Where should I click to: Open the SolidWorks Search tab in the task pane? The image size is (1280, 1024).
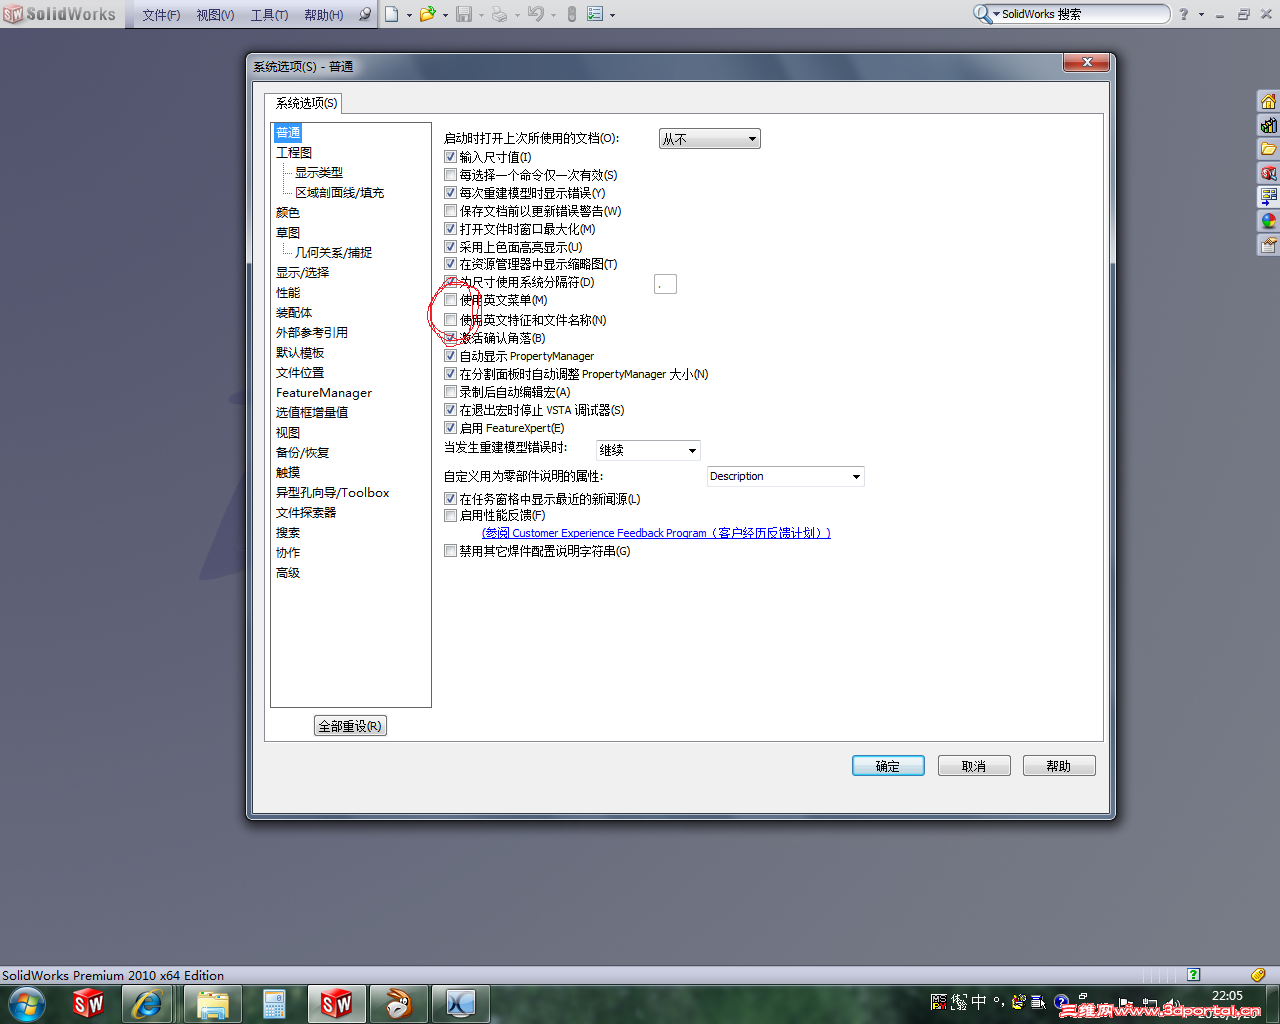1268,173
